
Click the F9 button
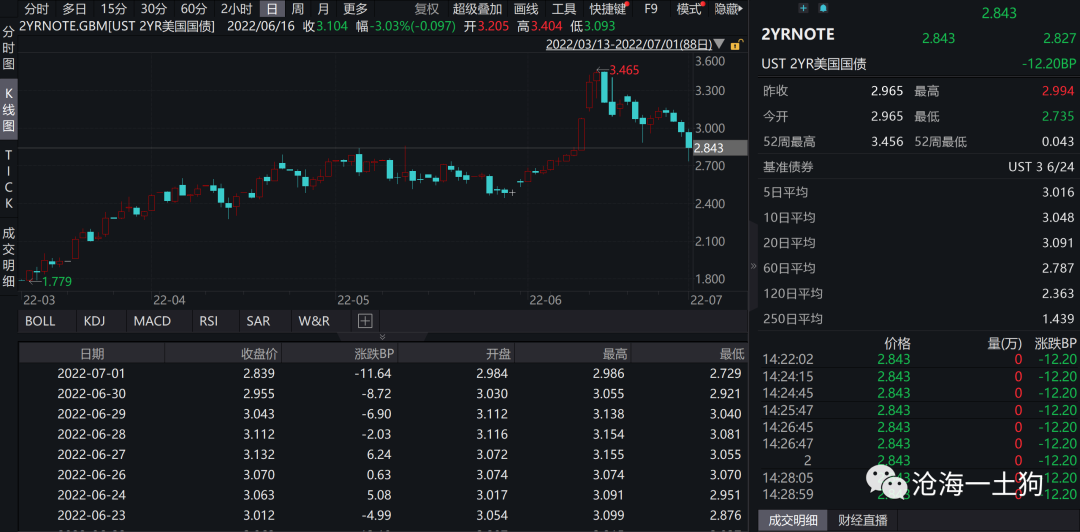click(651, 9)
